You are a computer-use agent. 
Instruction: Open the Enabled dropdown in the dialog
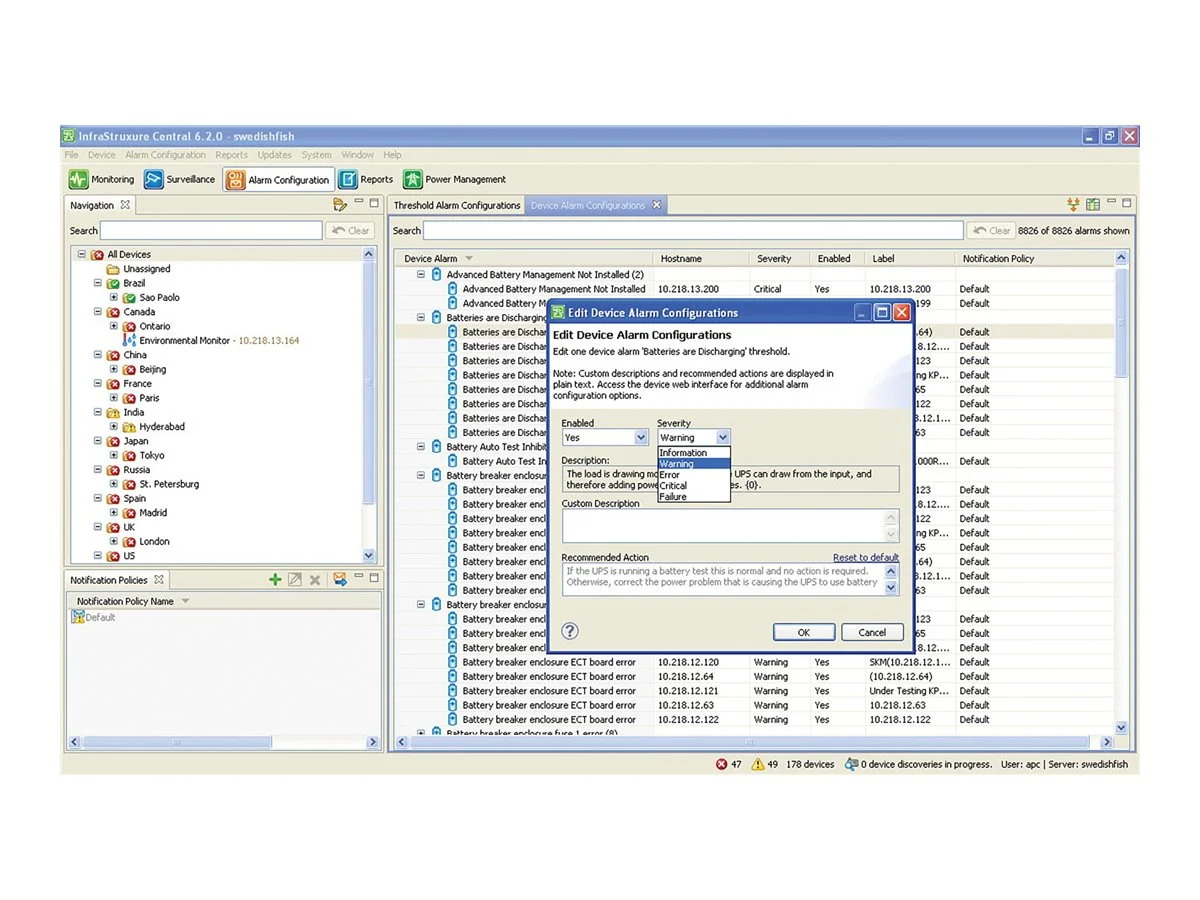tap(641, 438)
